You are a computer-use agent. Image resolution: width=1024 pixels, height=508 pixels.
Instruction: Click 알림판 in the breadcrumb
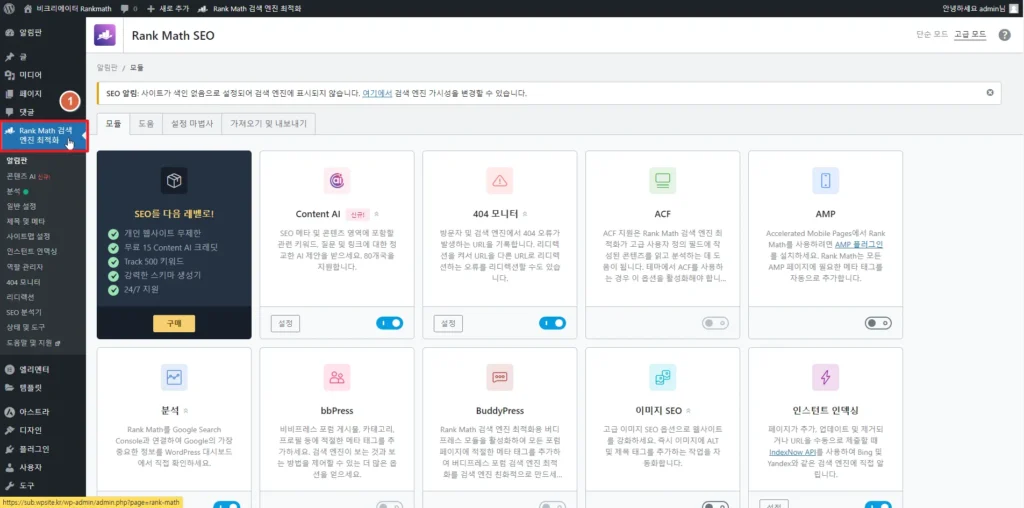click(107, 67)
